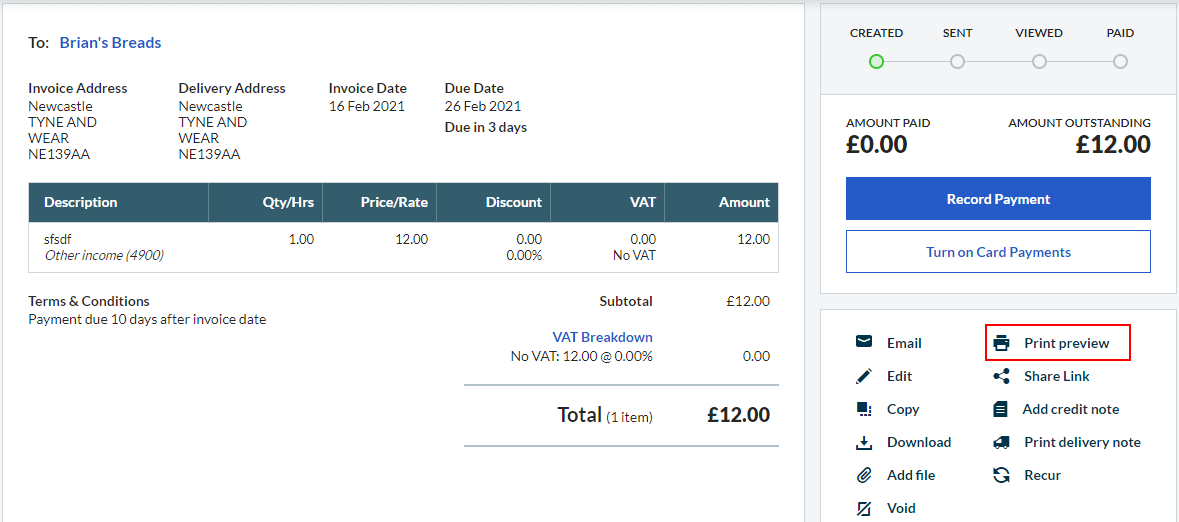The width and height of the screenshot is (1179, 522).
Task: Click the Copy invoice icon
Action: (x=864, y=409)
